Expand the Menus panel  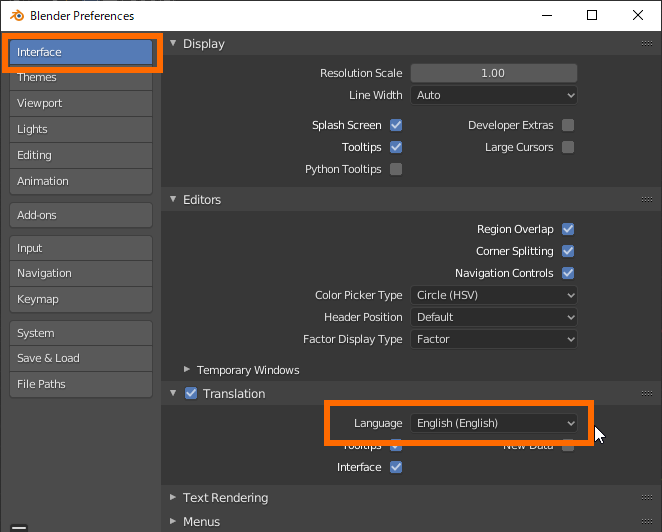click(x=173, y=521)
